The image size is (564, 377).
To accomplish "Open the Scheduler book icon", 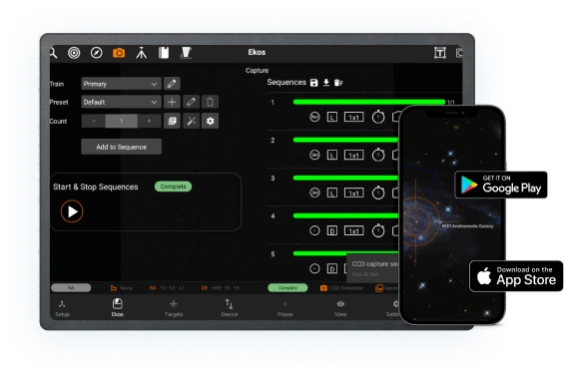I will tap(164, 53).
